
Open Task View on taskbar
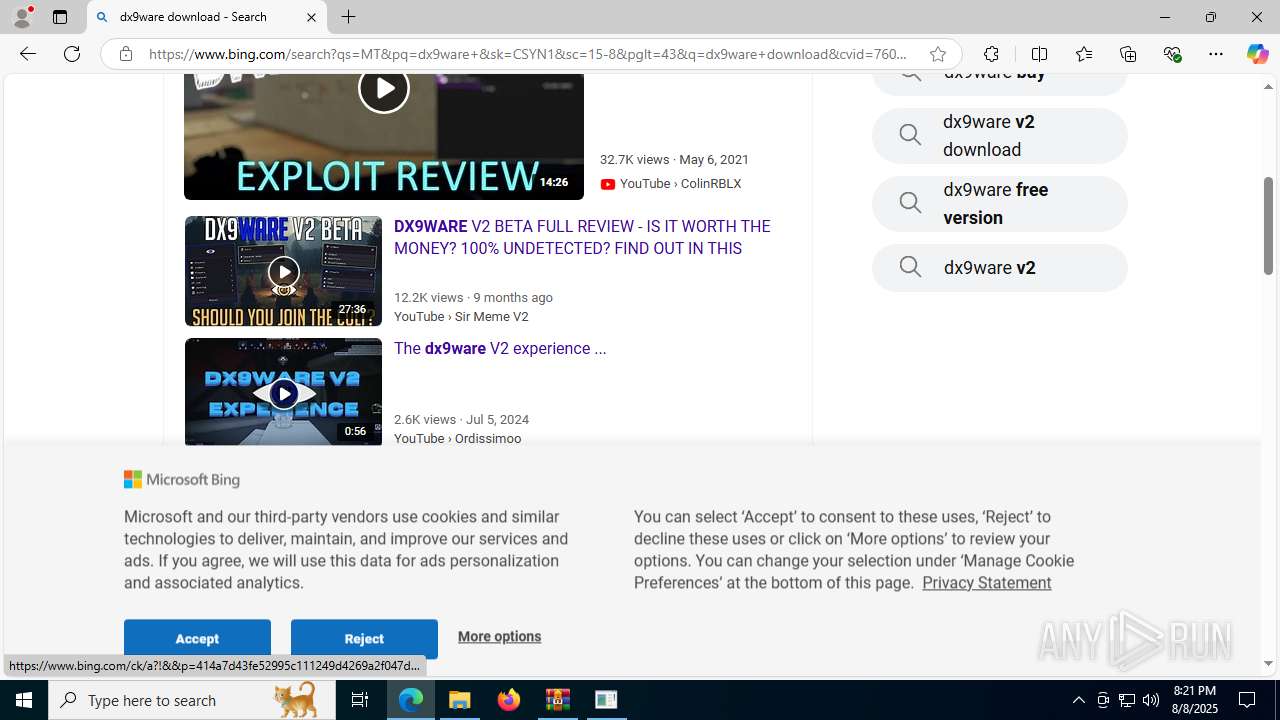tap(360, 700)
